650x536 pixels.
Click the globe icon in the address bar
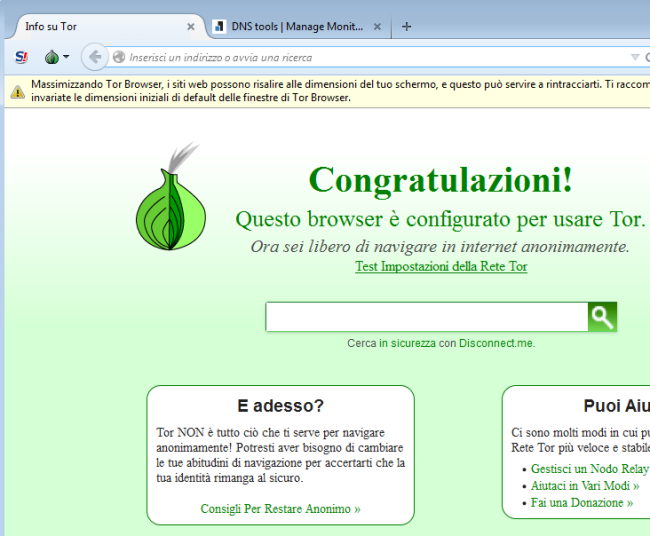pos(119,58)
